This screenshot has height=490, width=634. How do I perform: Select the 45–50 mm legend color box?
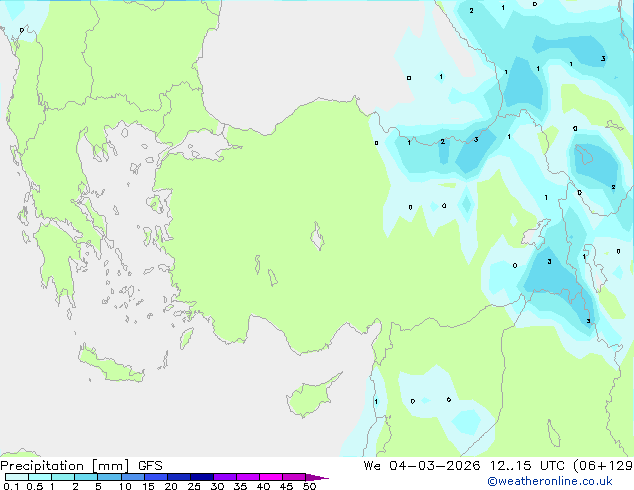coord(294,477)
